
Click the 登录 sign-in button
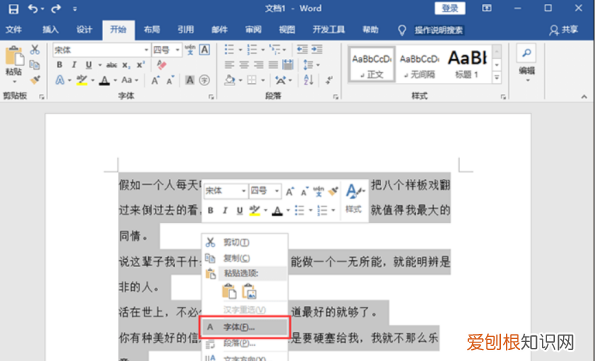pos(450,8)
